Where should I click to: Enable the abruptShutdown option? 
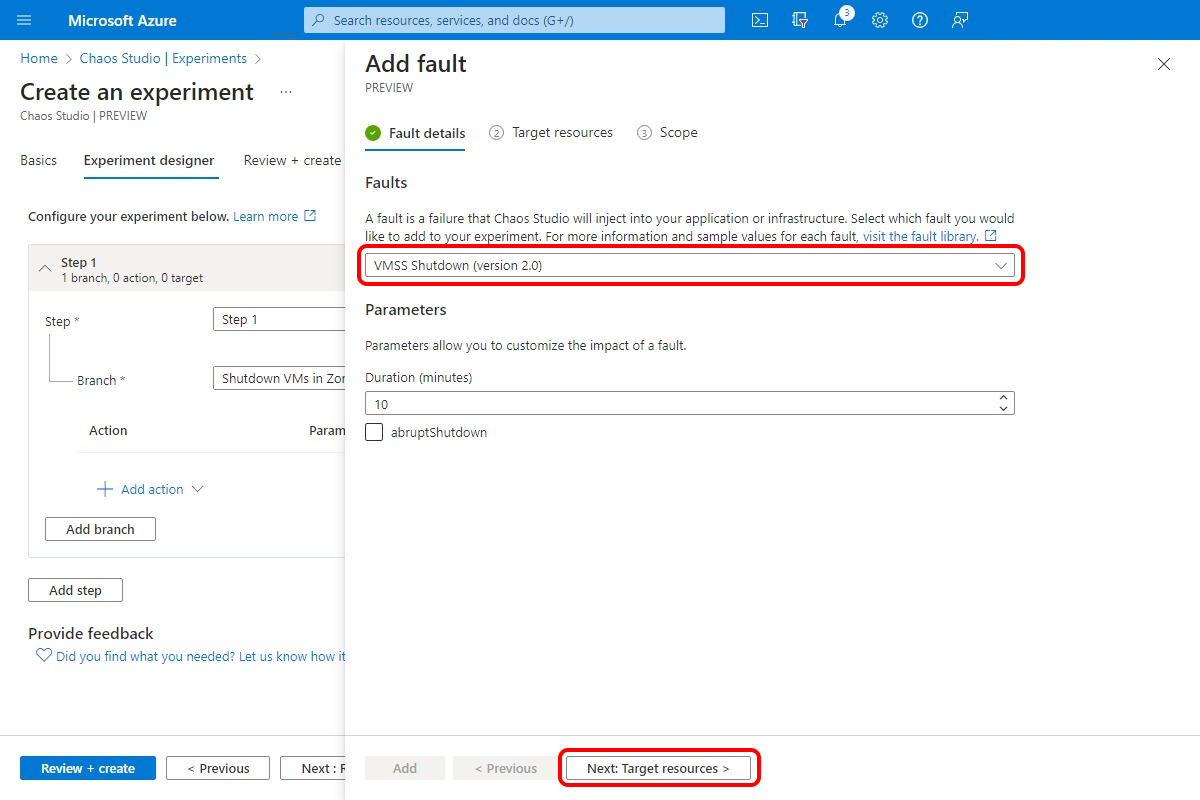coord(373,432)
